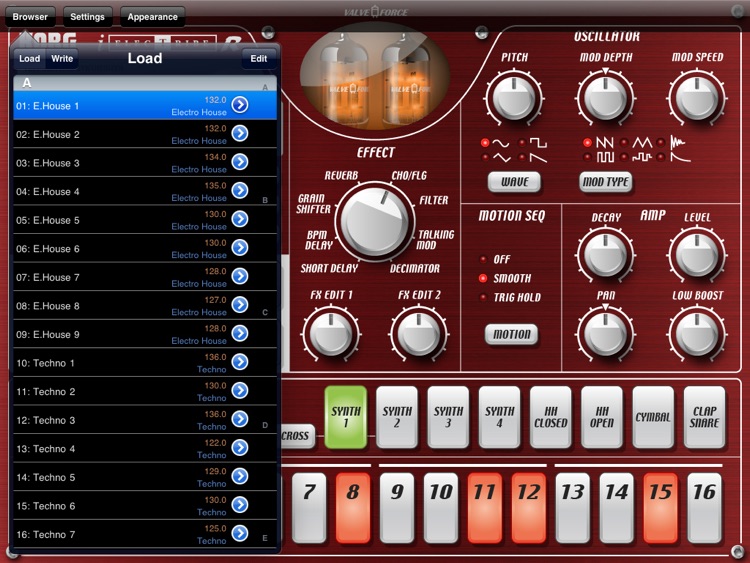Image resolution: width=750 pixels, height=563 pixels.
Task: Select the Cymbal part pad
Action: point(652,416)
